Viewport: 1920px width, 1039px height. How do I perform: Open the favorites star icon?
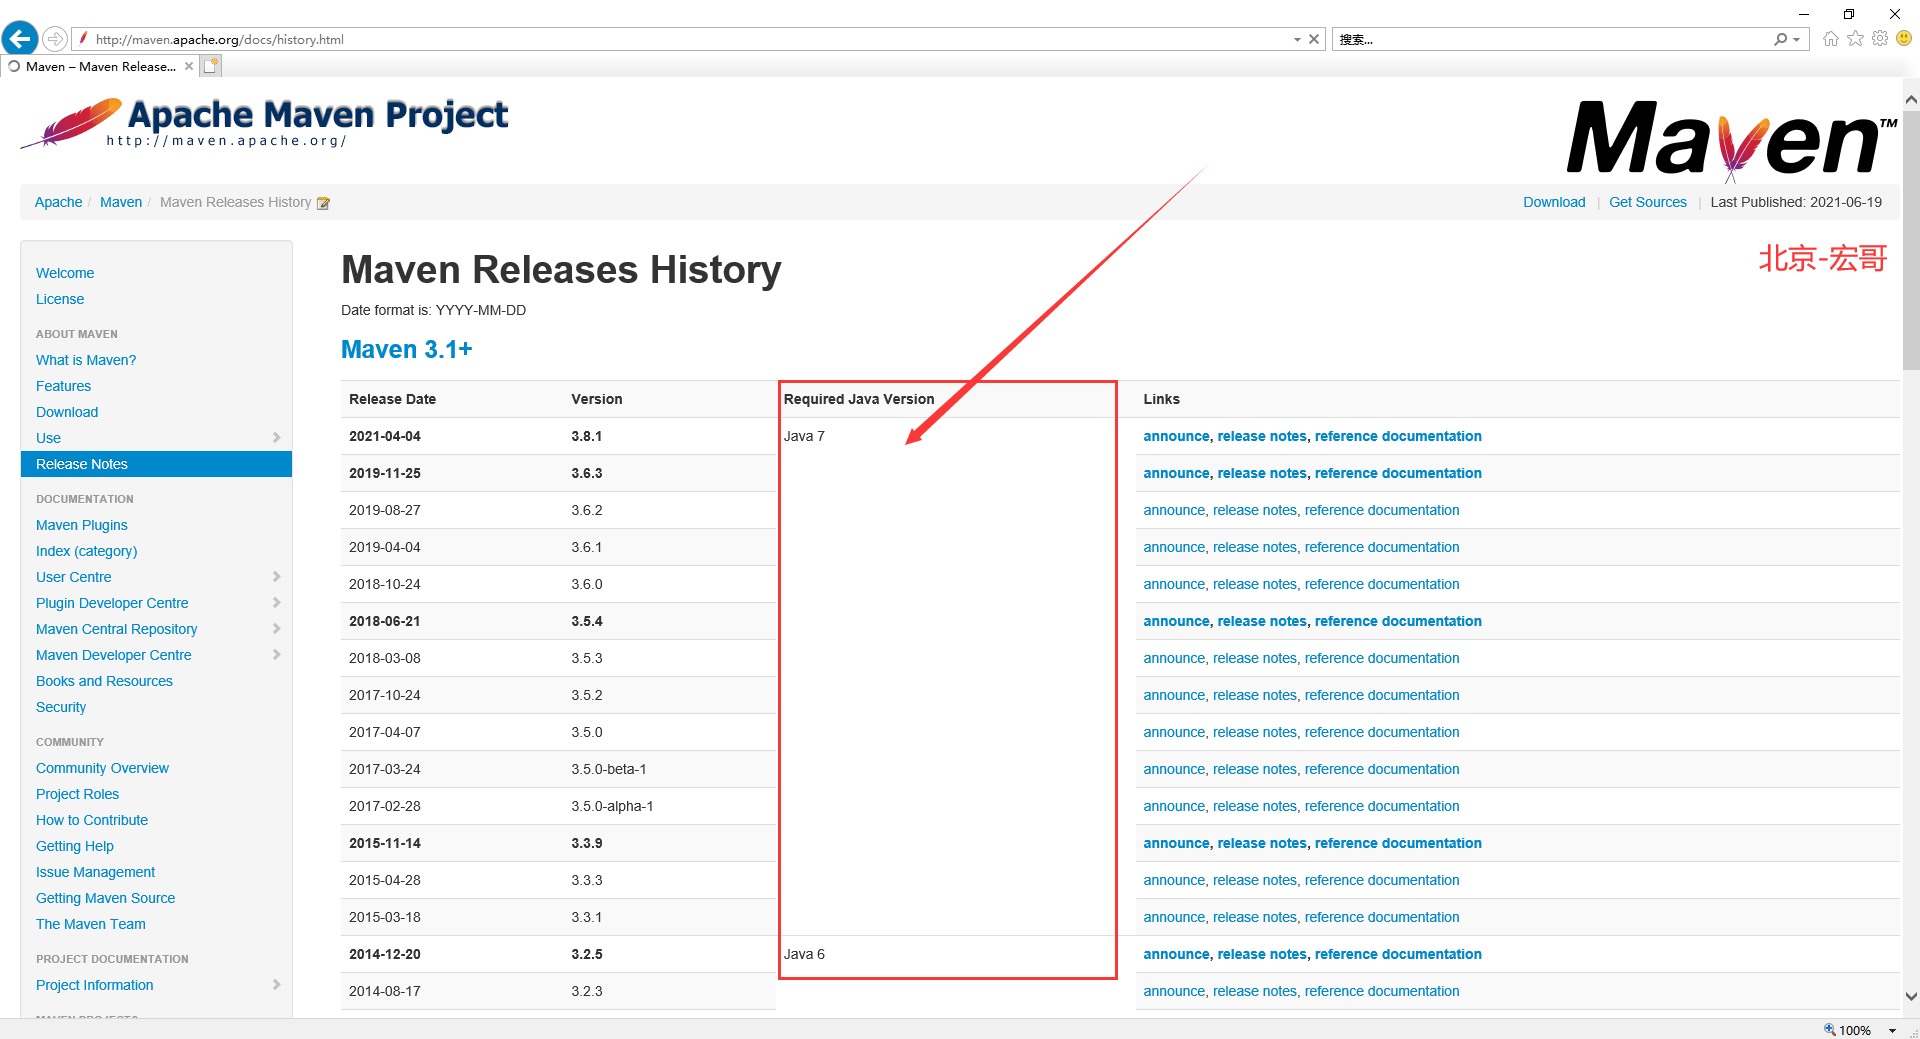point(1856,39)
